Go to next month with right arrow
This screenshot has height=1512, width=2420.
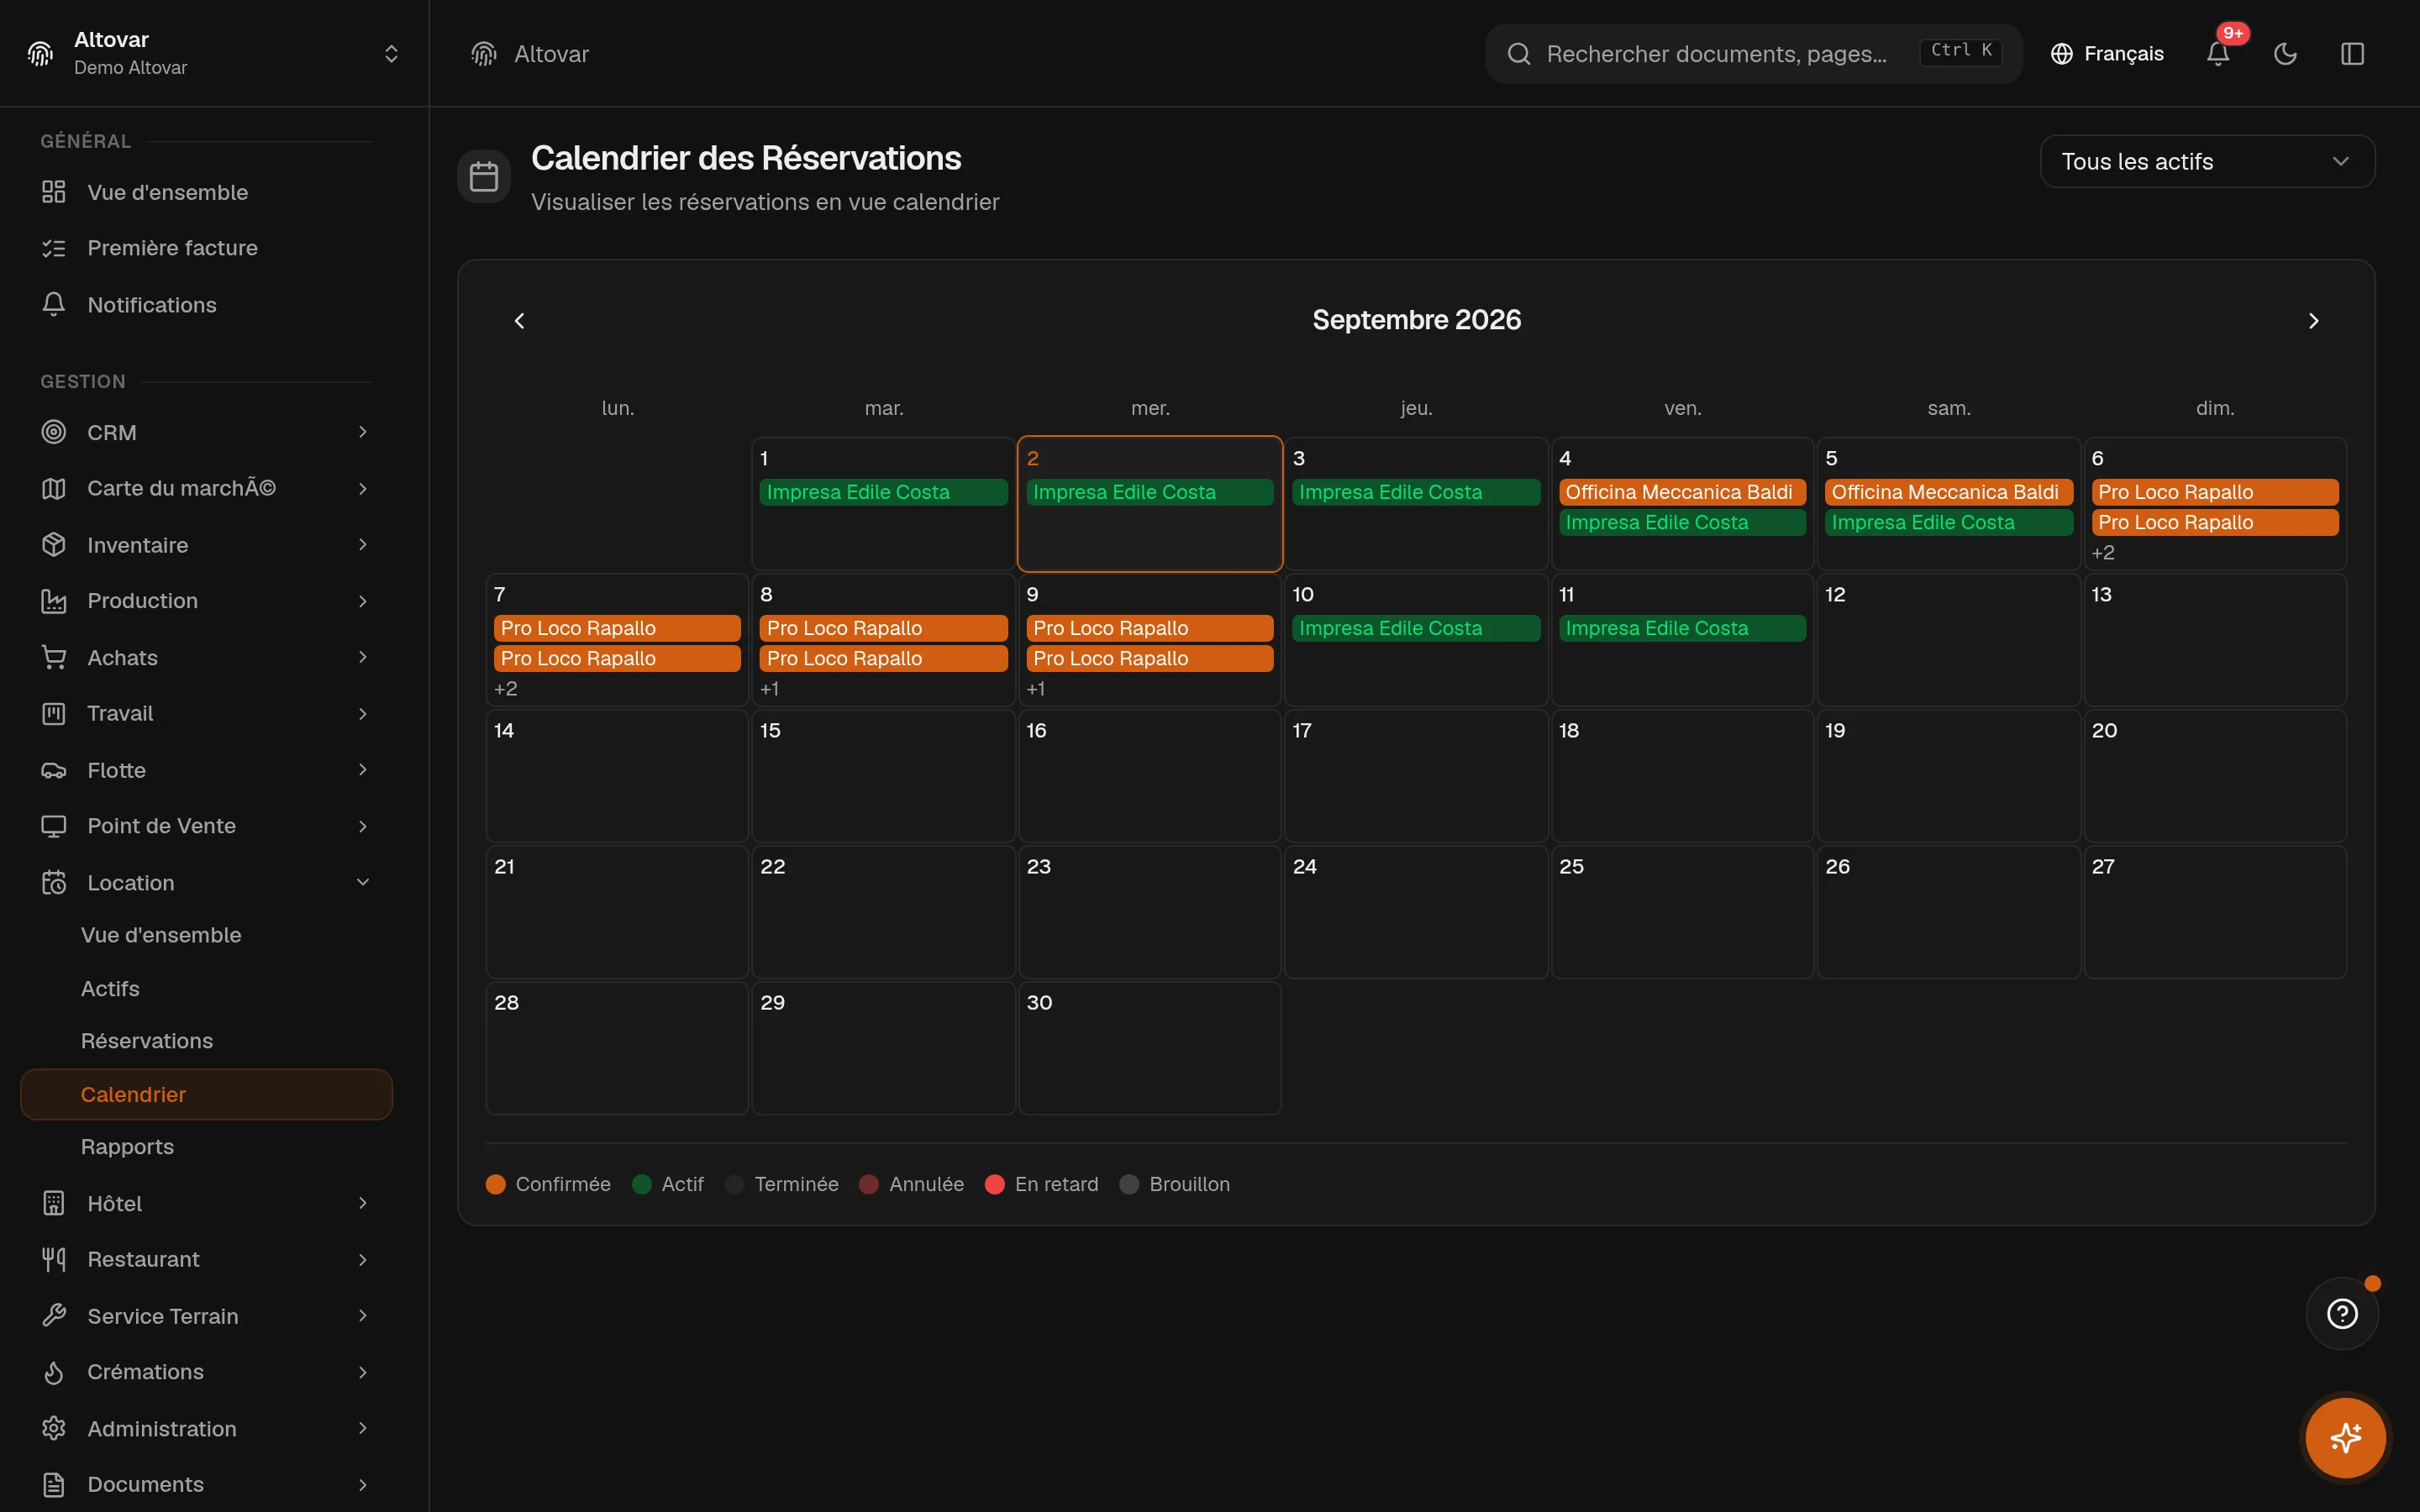pyautogui.click(x=2313, y=321)
